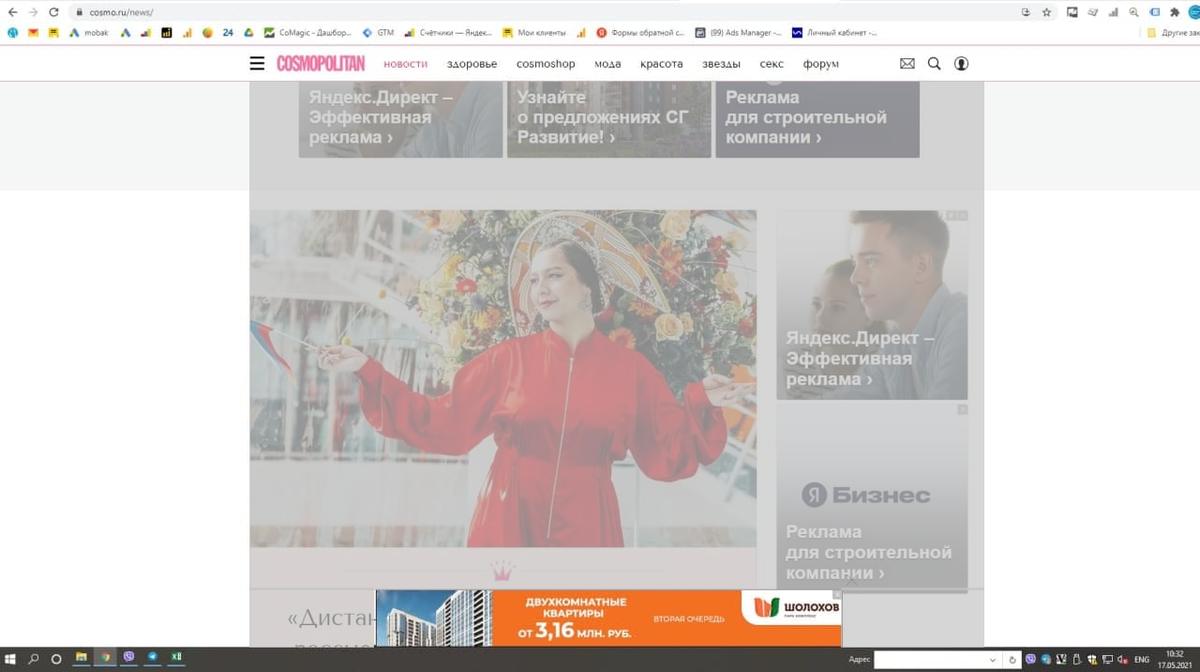1200x672 pixels.
Task: Open the user profile icon in header
Action: 961,64
